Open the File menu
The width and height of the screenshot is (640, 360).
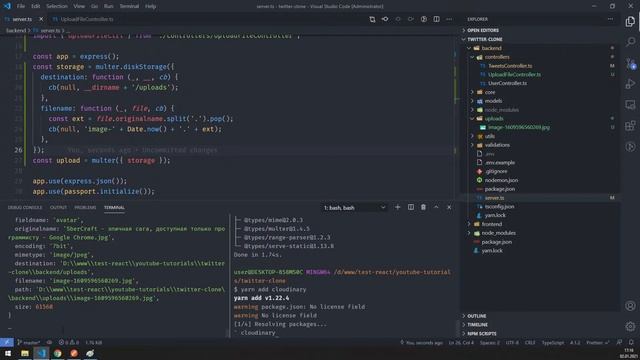21,6
